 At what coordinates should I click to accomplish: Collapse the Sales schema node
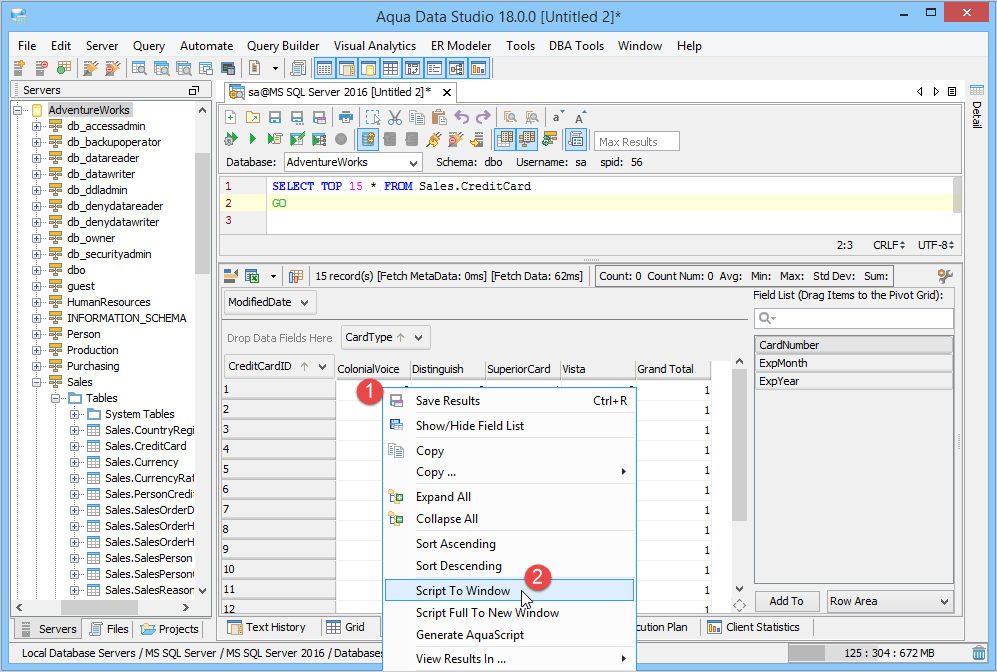click(x=37, y=382)
